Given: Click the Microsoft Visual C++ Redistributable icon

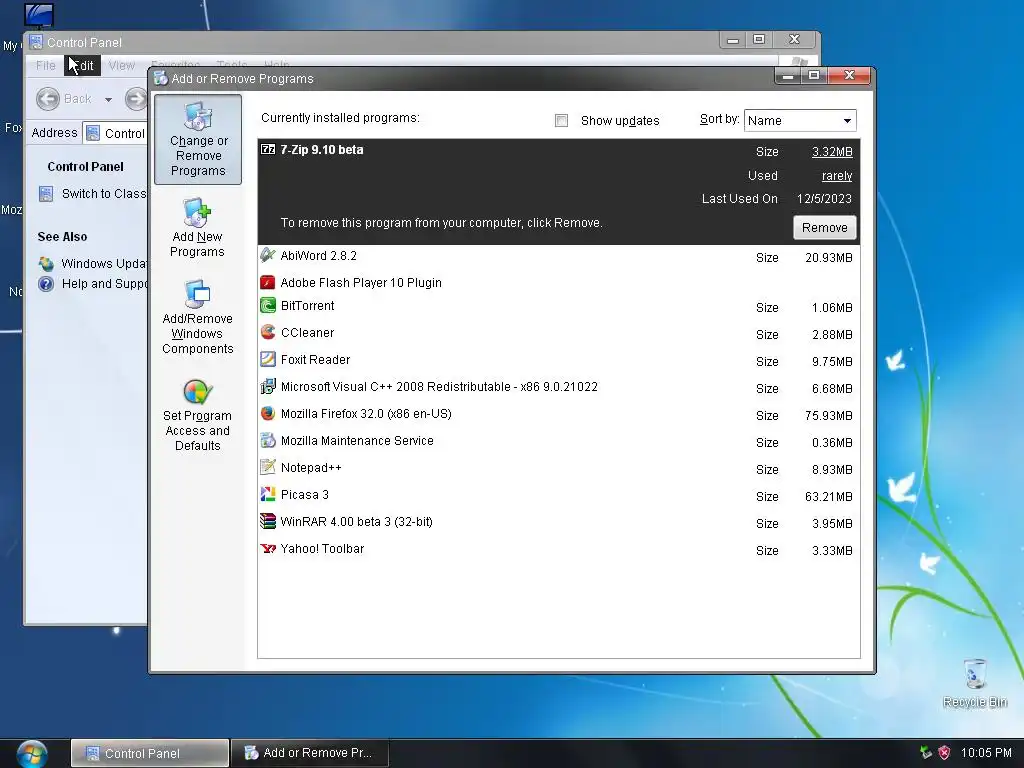Looking at the screenshot, I should click(x=268, y=386).
